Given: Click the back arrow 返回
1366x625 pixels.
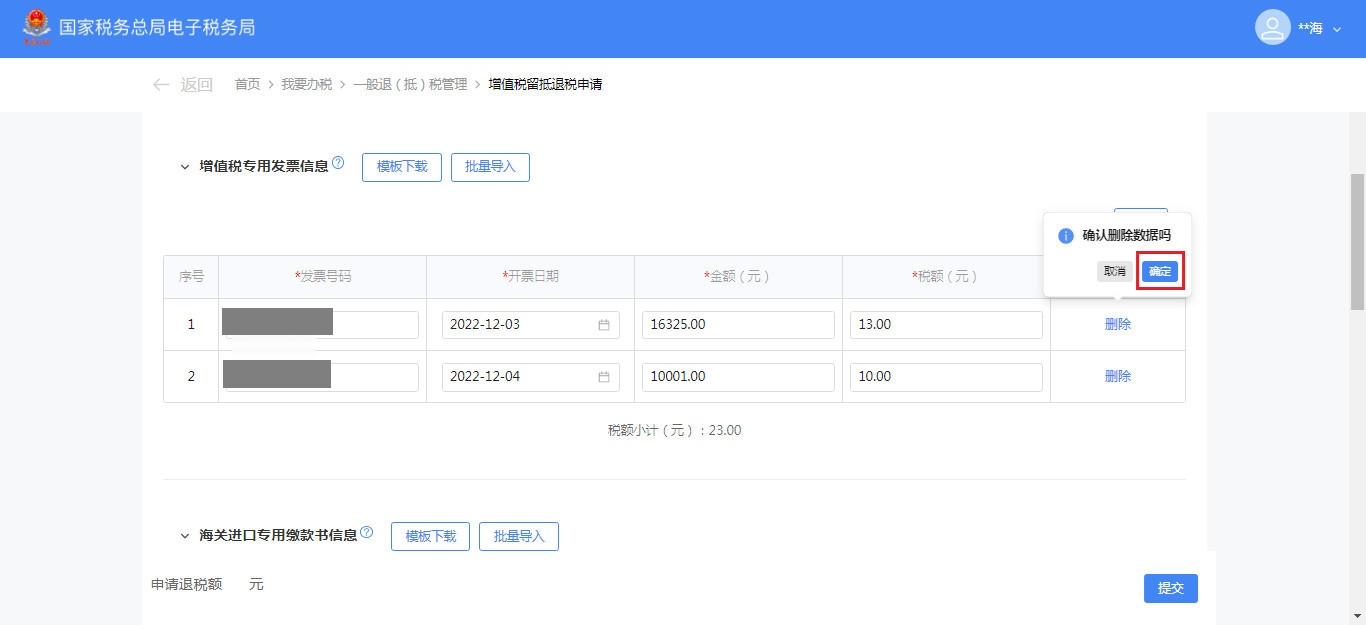Looking at the screenshot, I should coord(182,85).
